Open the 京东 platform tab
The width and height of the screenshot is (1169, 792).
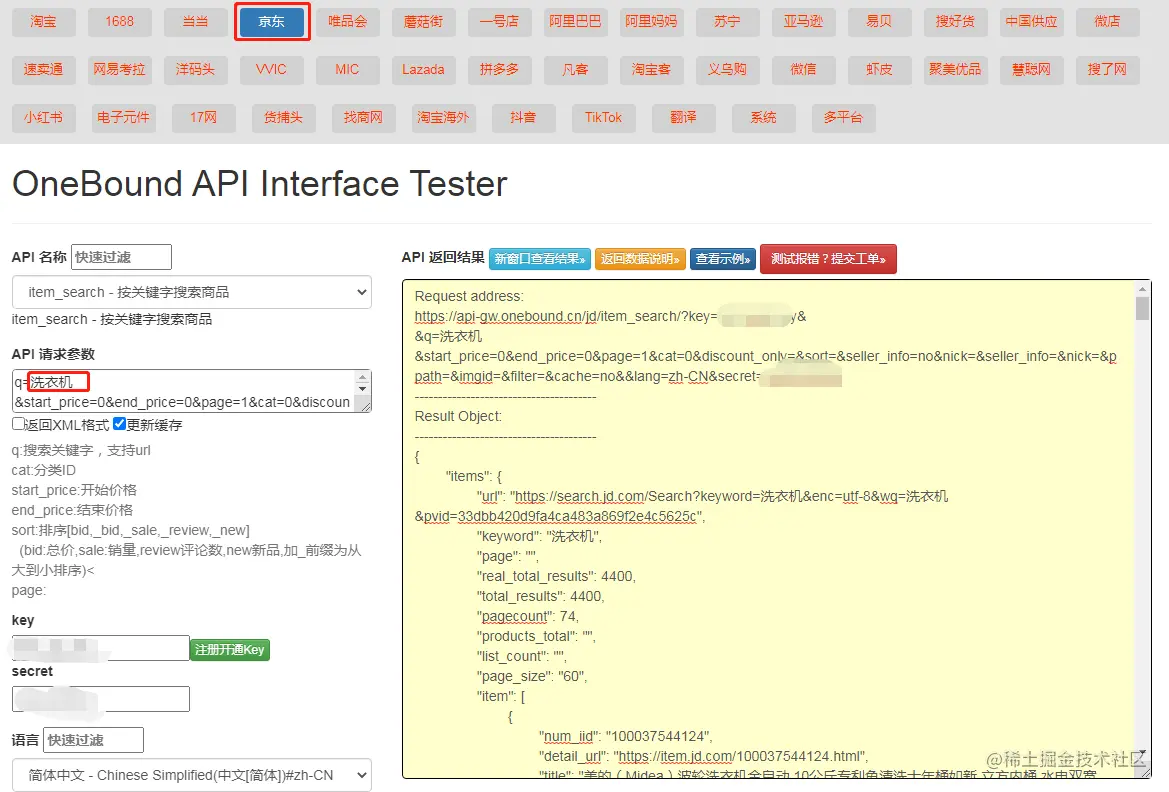pyautogui.click(x=271, y=22)
